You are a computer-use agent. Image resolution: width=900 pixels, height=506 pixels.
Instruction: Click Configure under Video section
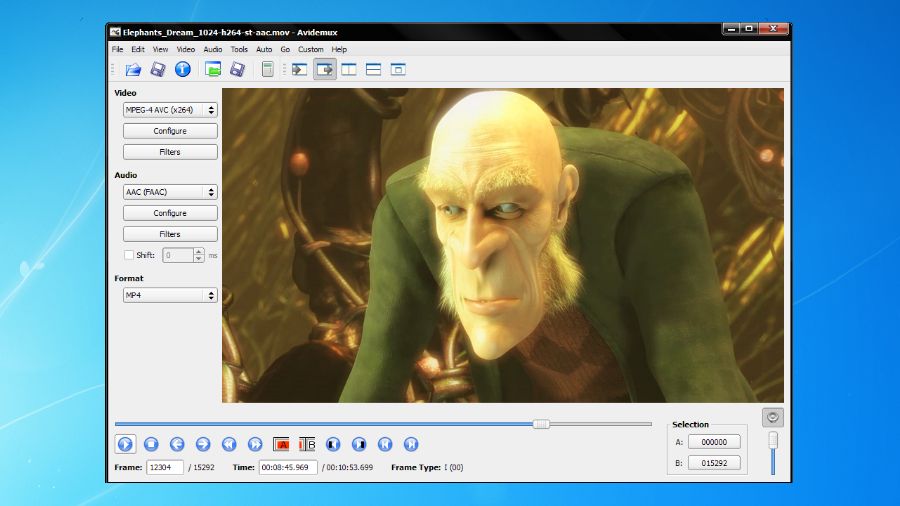(x=170, y=131)
